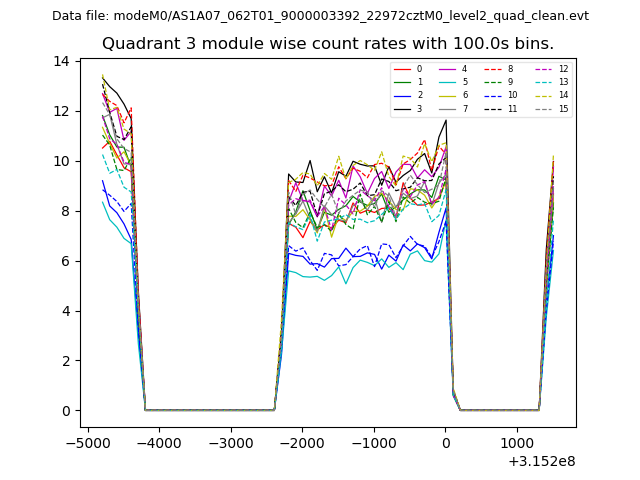Click the y-axis tick label 0
640x480 pixels.
[x=65, y=411]
